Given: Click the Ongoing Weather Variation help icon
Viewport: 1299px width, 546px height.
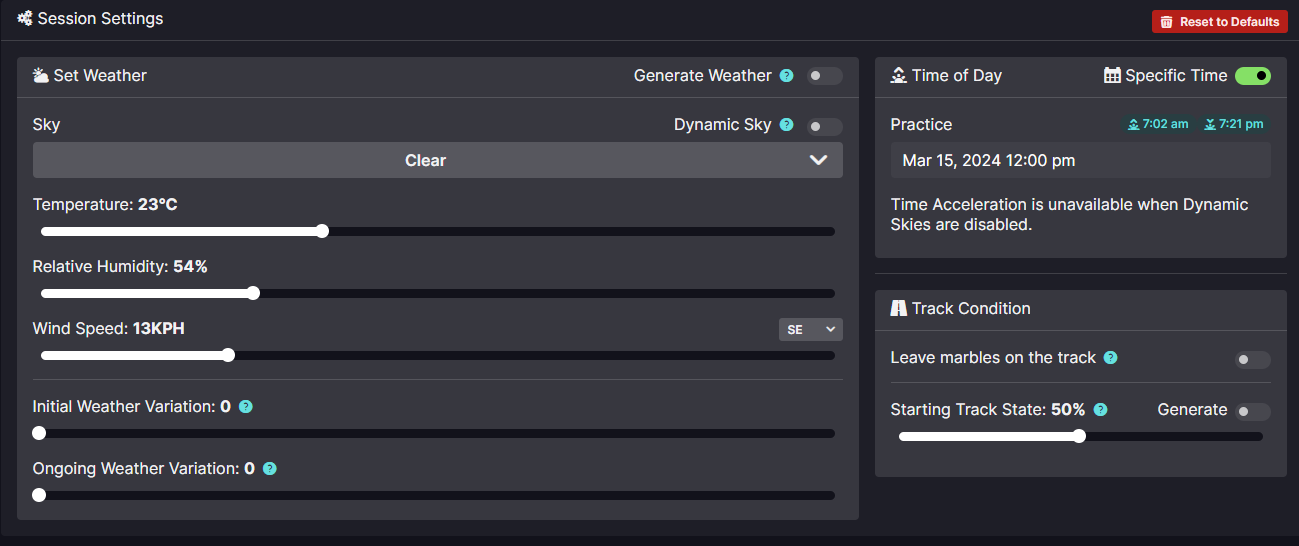Looking at the screenshot, I should [x=269, y=468].
